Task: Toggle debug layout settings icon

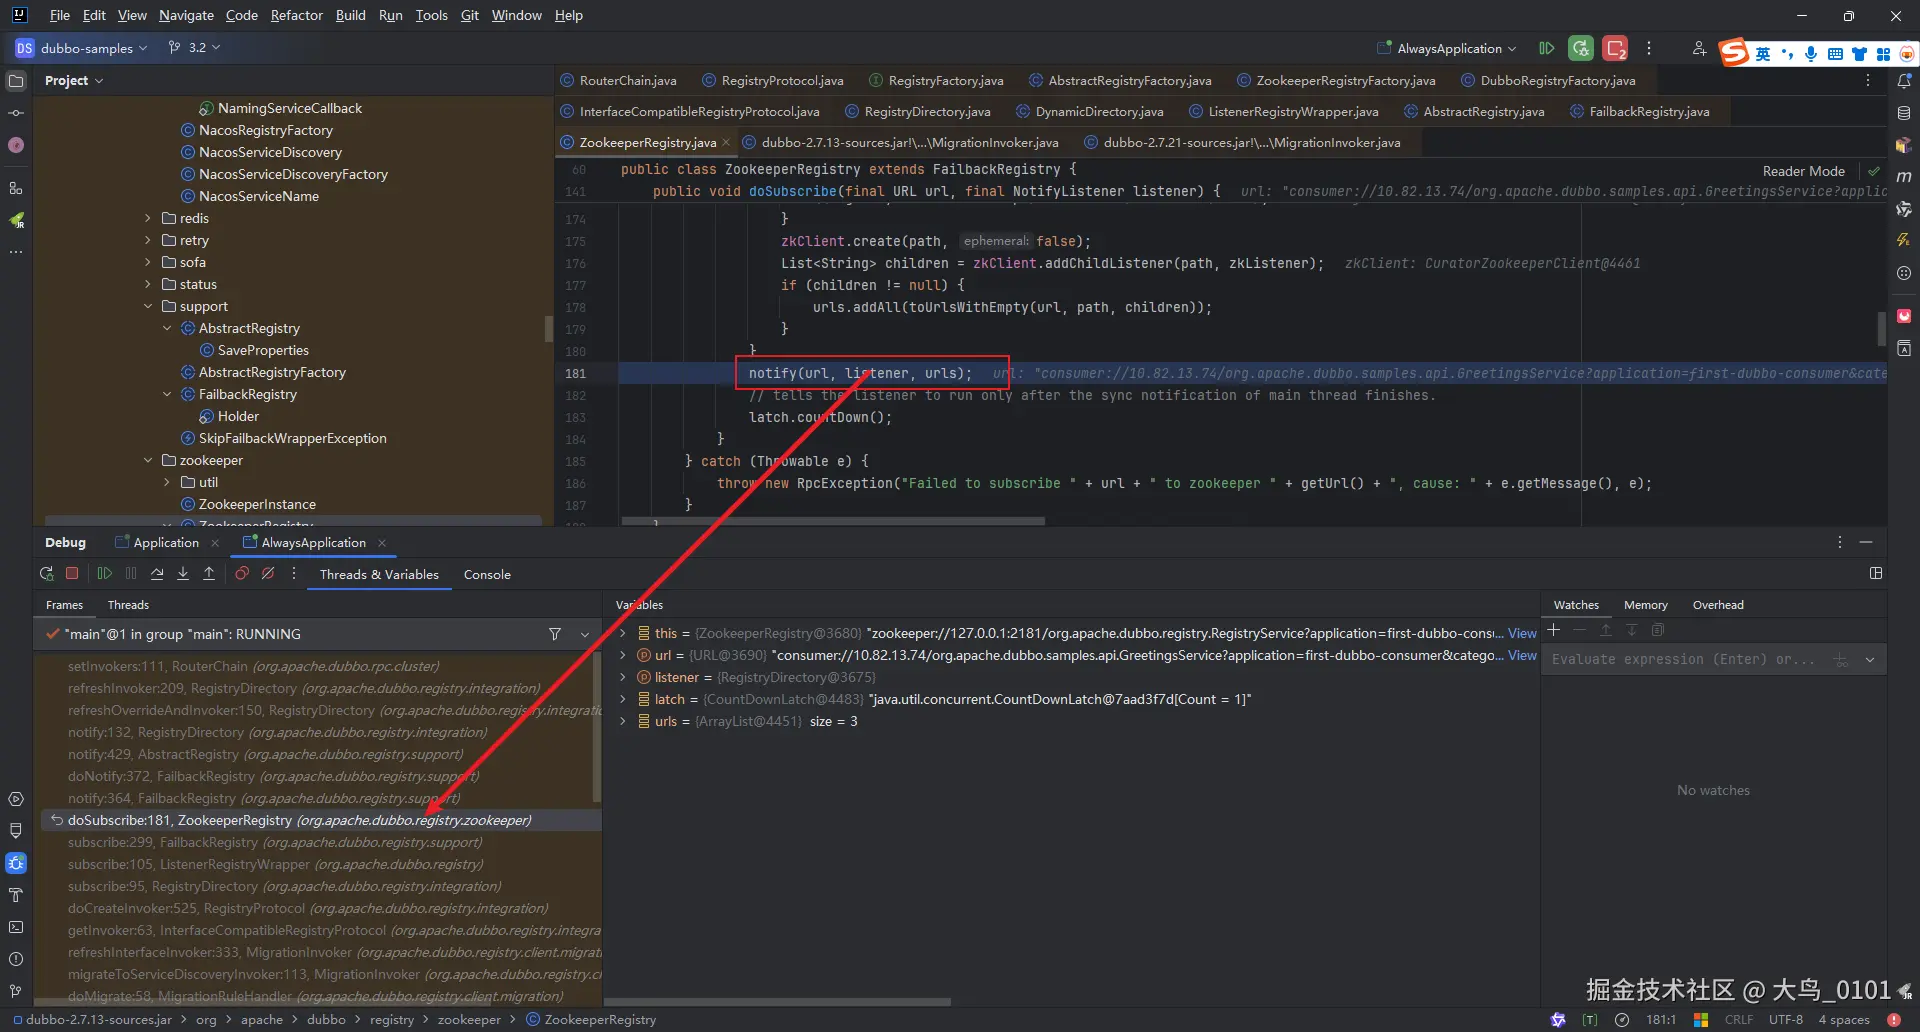Action: tap(1876, 573)
